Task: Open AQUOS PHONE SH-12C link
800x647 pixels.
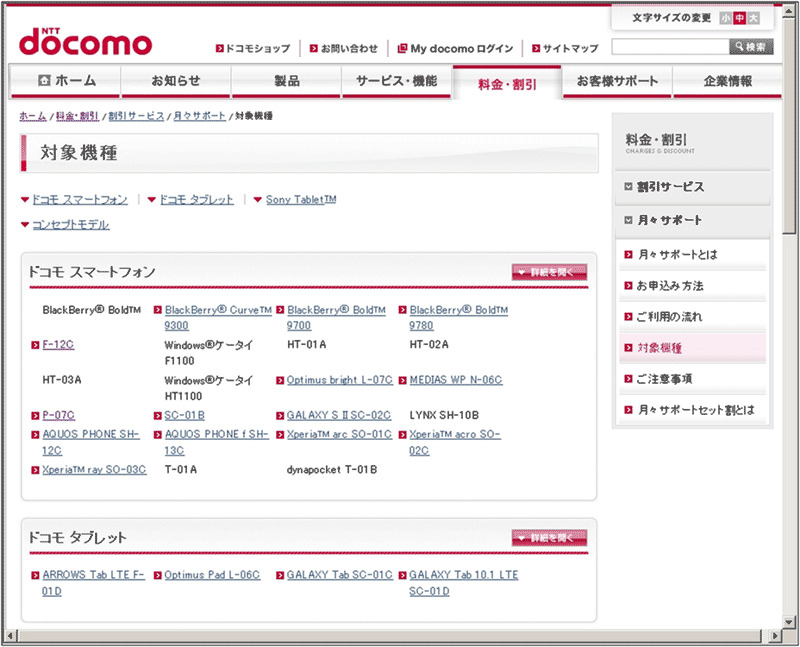Action: tap(90, 442)
